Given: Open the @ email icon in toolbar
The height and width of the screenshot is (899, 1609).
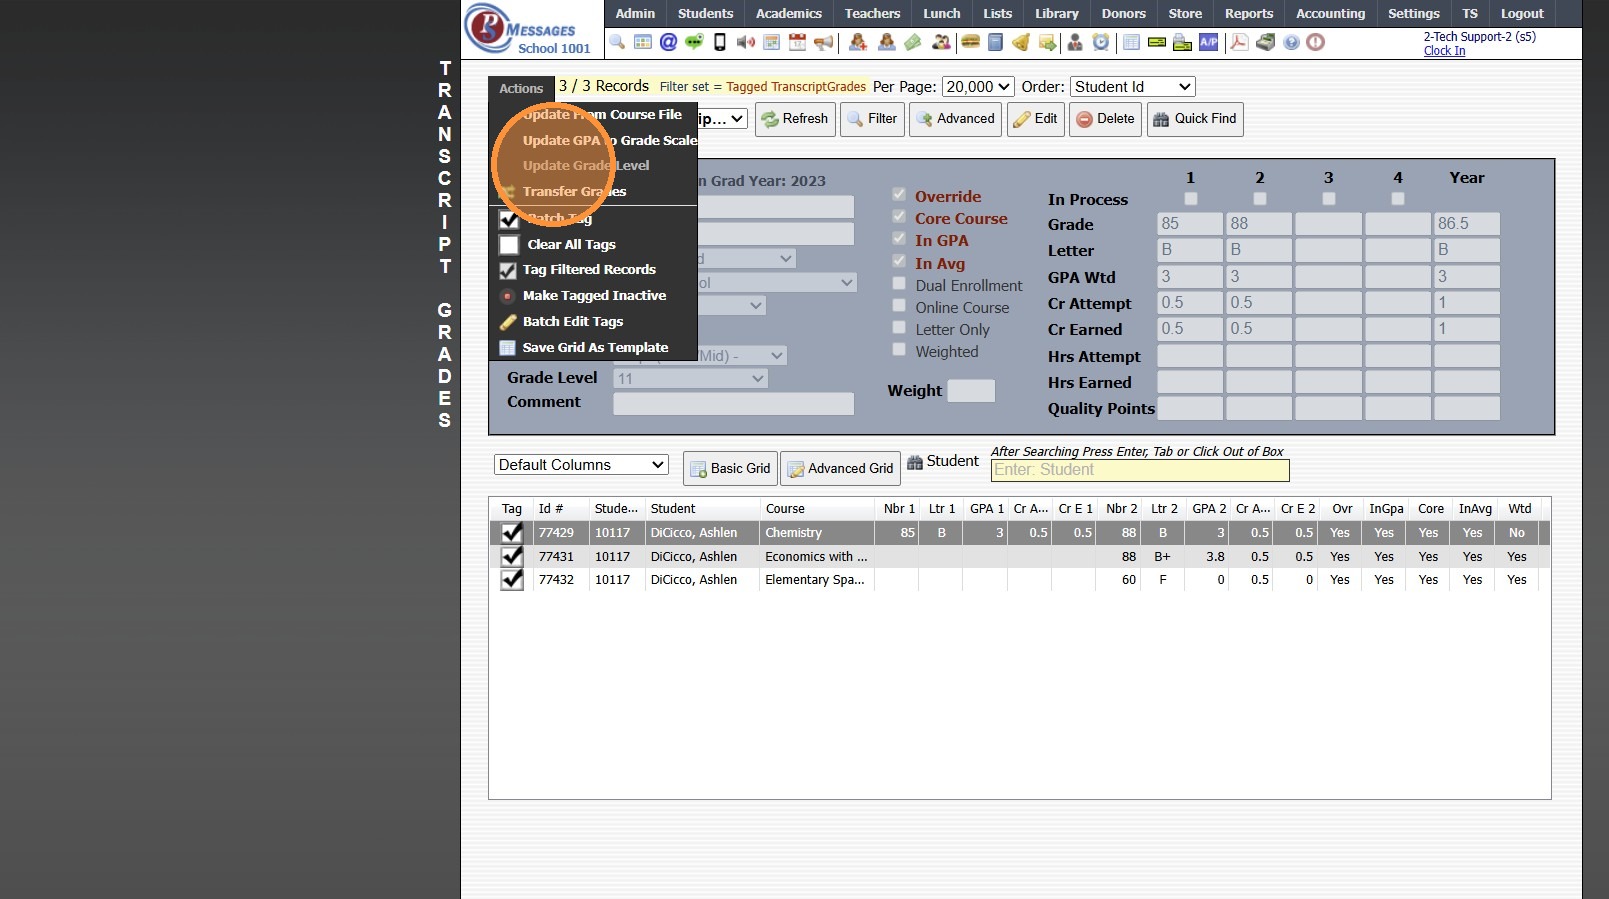Looking at the screenshot, I should pos(668,42).
